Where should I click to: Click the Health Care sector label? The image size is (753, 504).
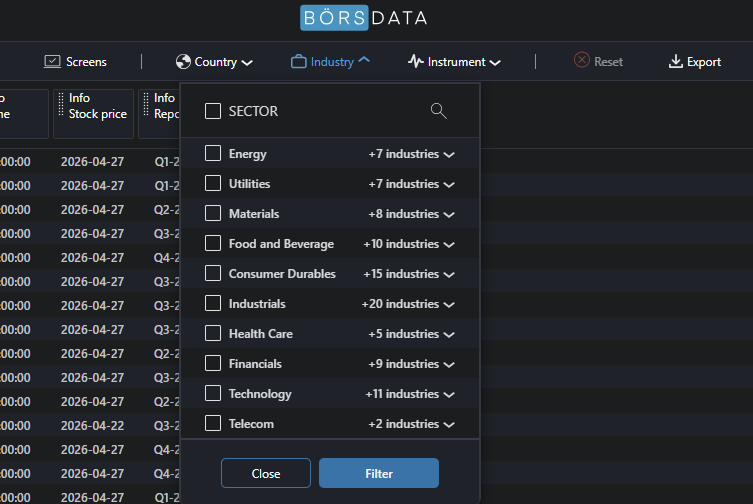tap(261, 334)
